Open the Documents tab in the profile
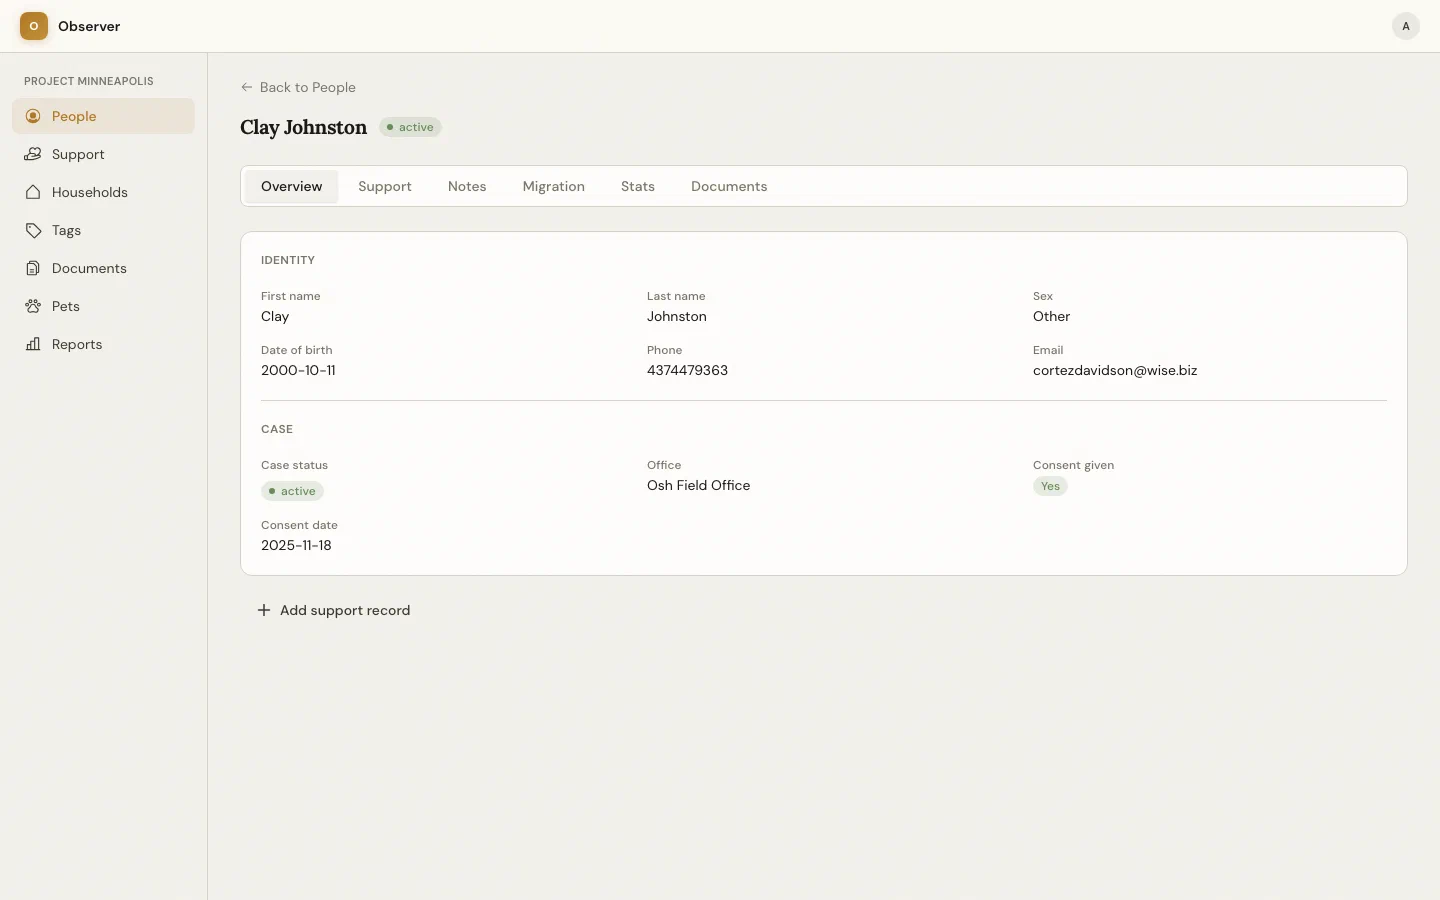The image size is (1440, 900). click(x=729, y=186)
